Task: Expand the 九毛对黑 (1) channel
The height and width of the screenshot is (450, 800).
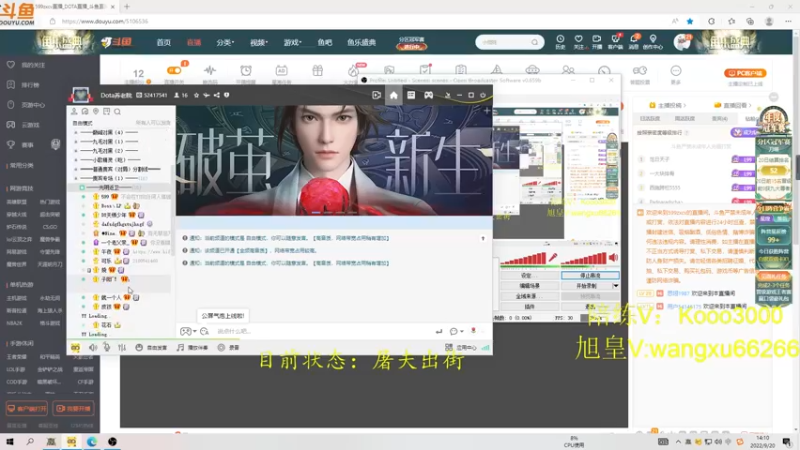Action: click(x=77, y=141)
